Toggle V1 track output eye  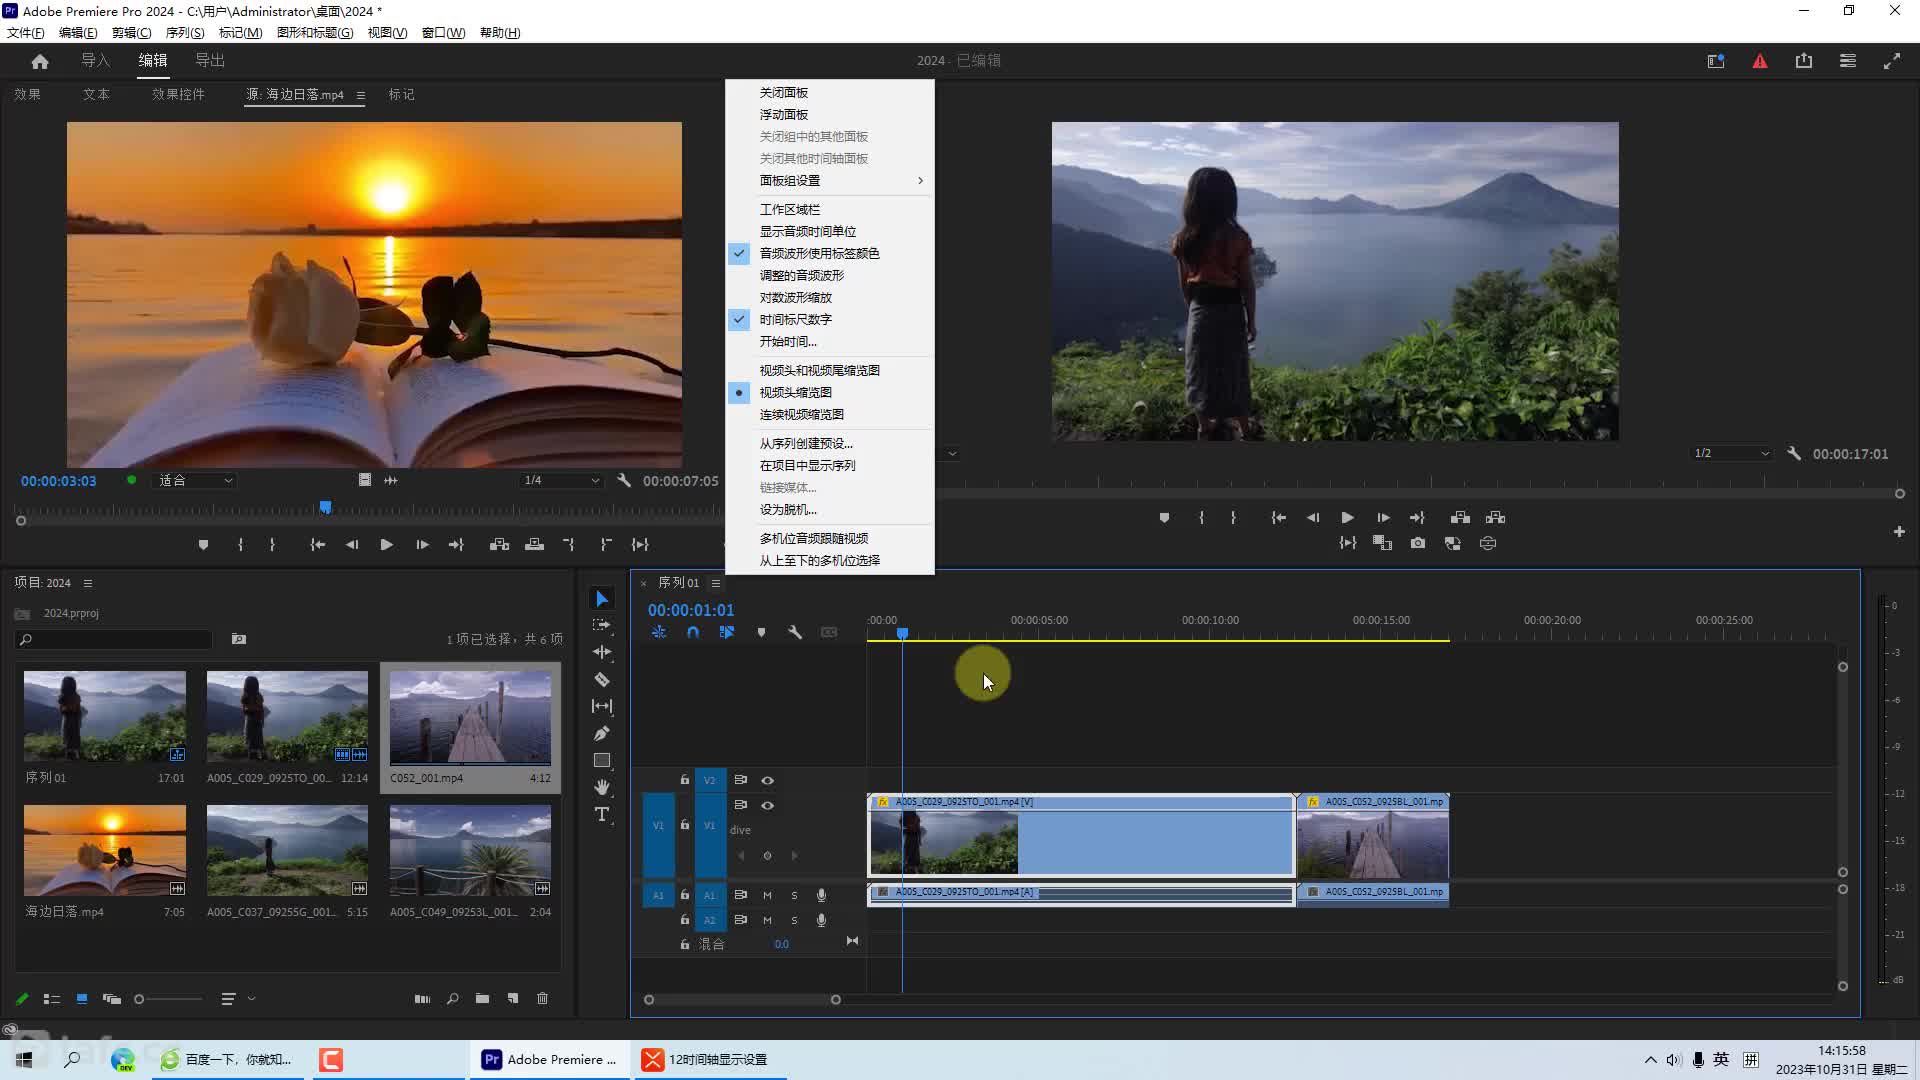768,805
